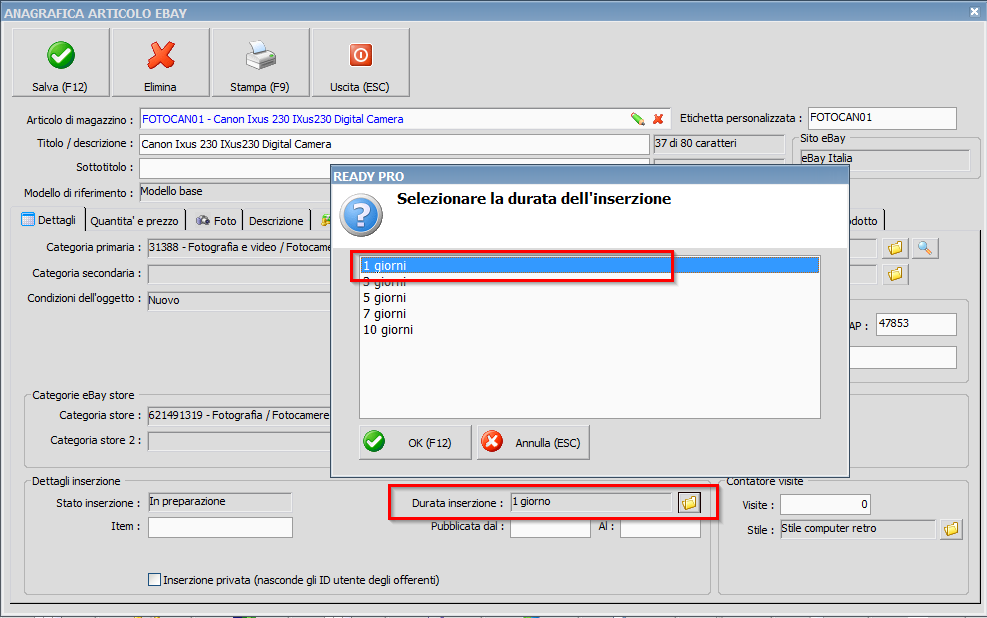Viewport: 987px width, 618px height.
Task: Click the green pencil edit icon for Articolo di magazzino
Action: tap(638, 119)
